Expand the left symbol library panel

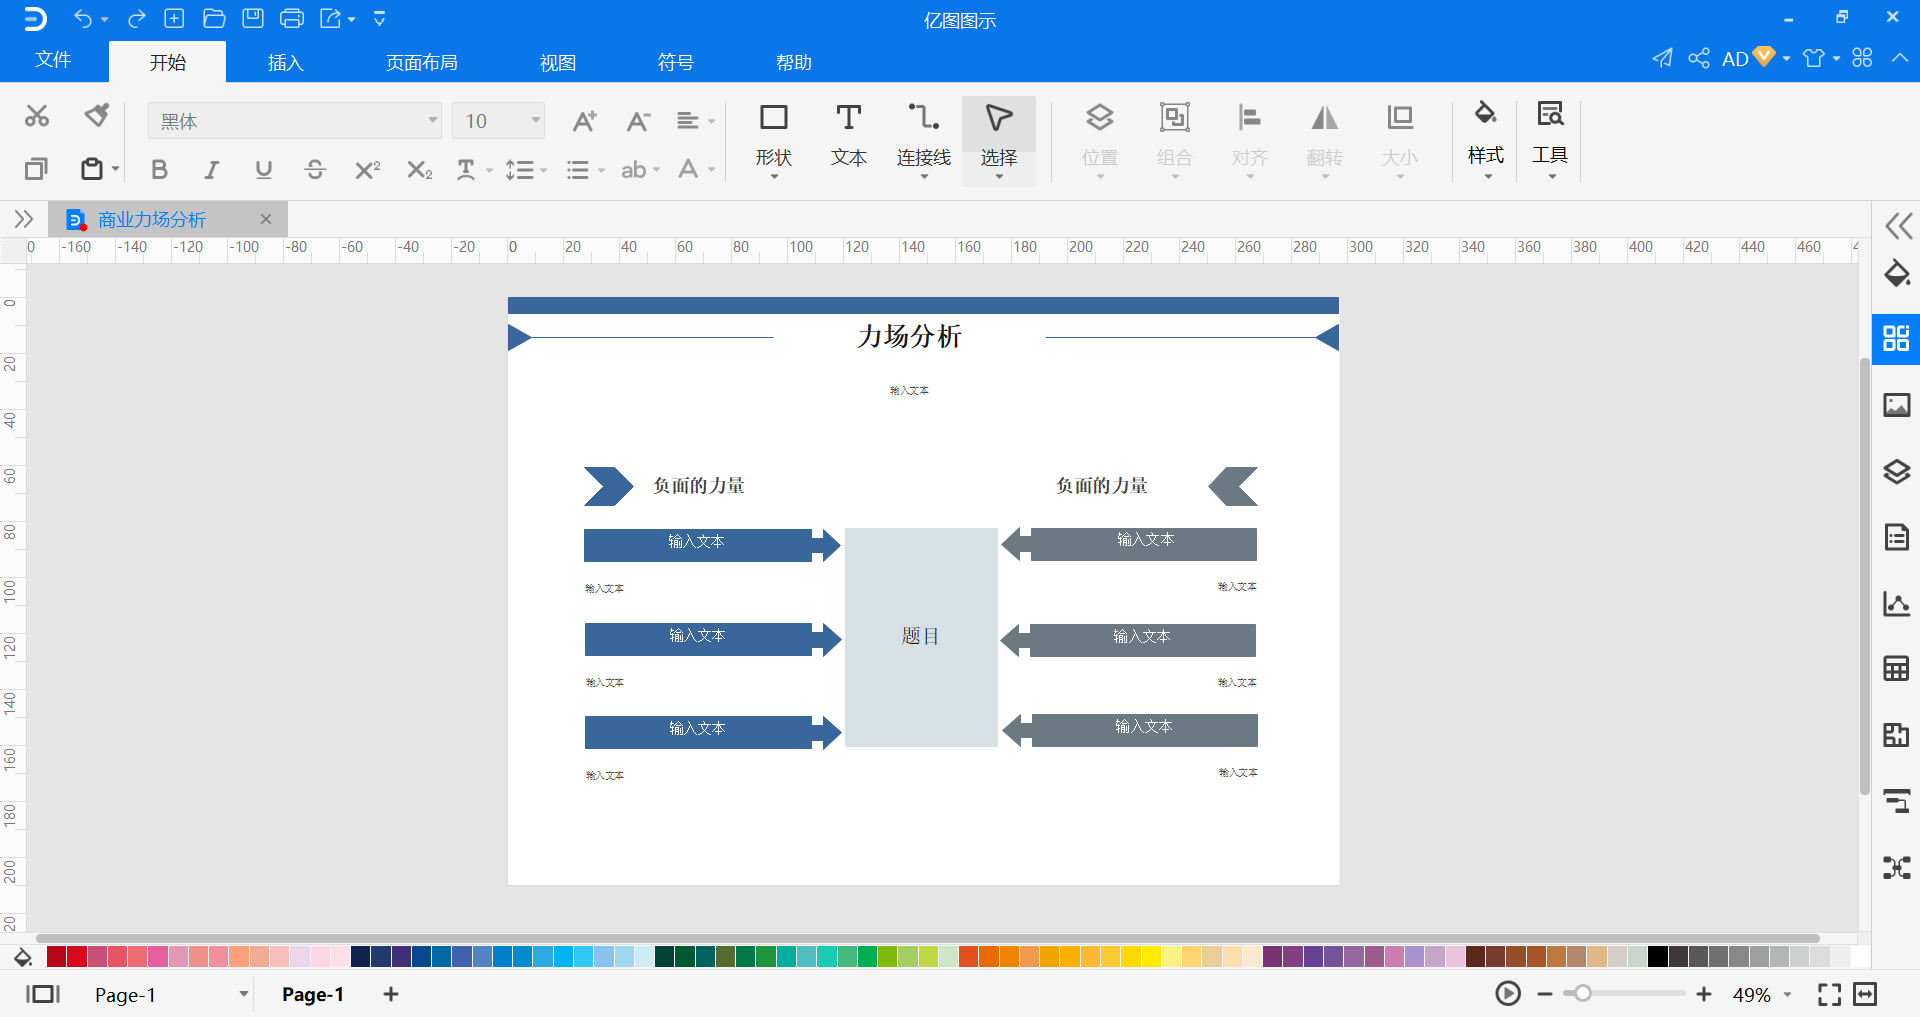(x=24, y=219)
